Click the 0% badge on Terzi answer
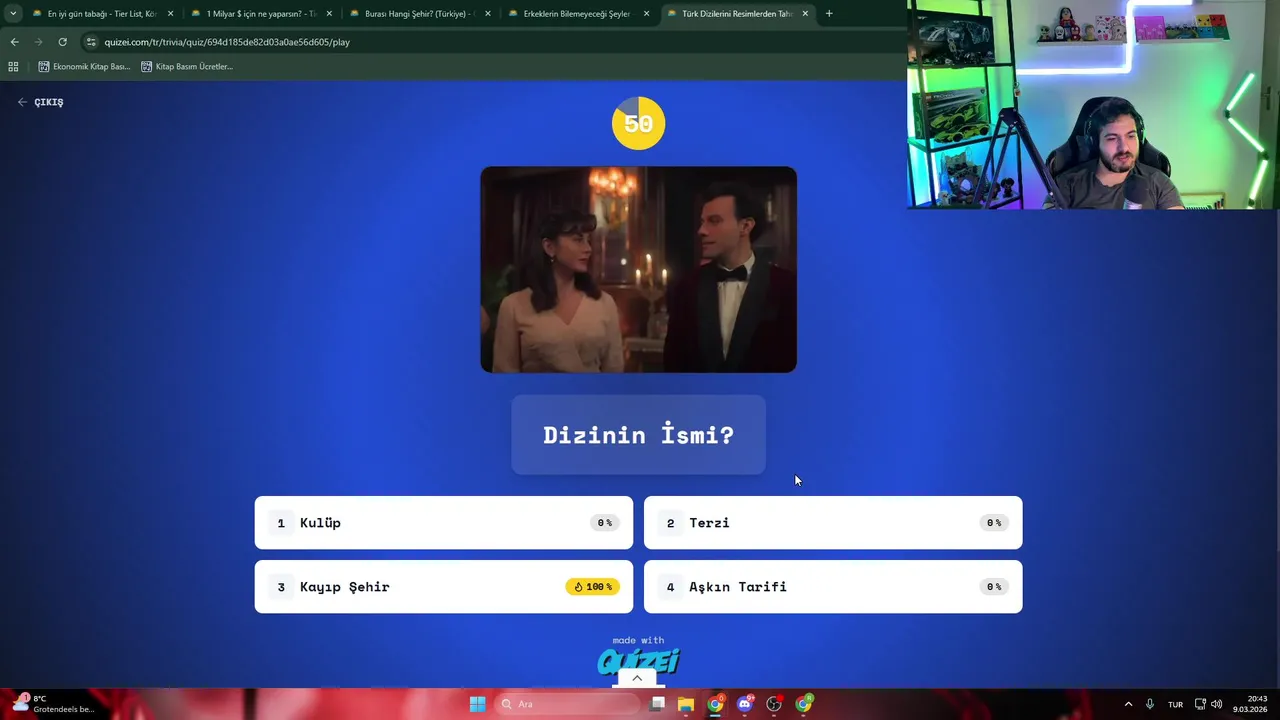Image resolution: width=1280 pixels, height=720 pixels. pyautogui.click(x=994, y=523)
